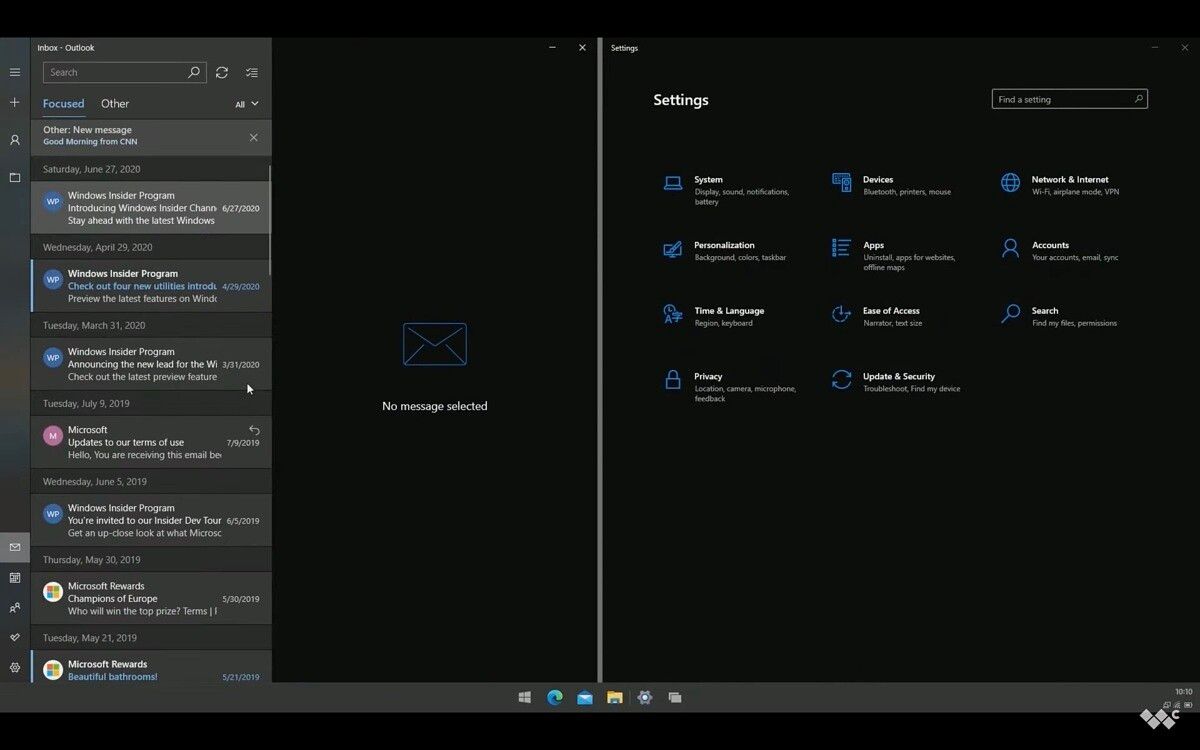This screenshot has width=1200, height=750.
Task: Open the Mail view in Outlook sidebar
Action: (14, 547)
